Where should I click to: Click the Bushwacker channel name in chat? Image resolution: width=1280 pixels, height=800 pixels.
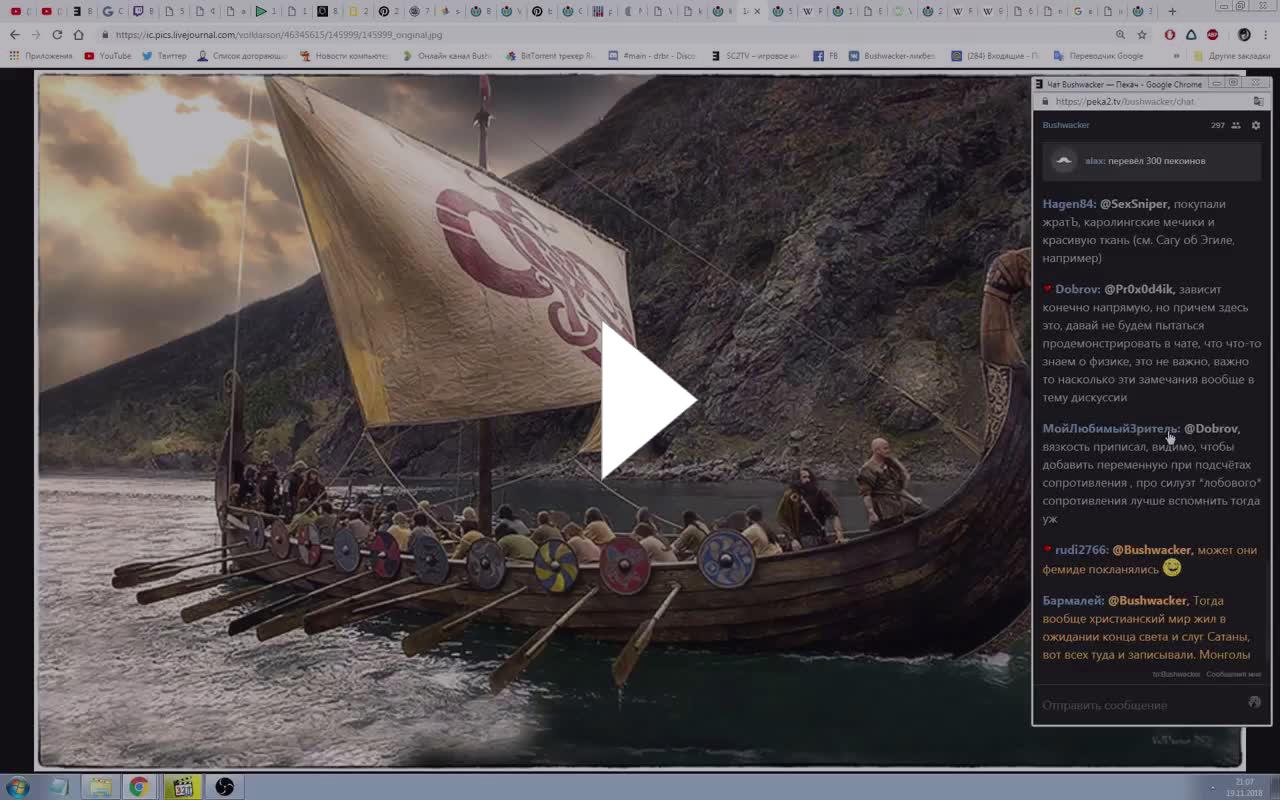(x=1066, y=125)
